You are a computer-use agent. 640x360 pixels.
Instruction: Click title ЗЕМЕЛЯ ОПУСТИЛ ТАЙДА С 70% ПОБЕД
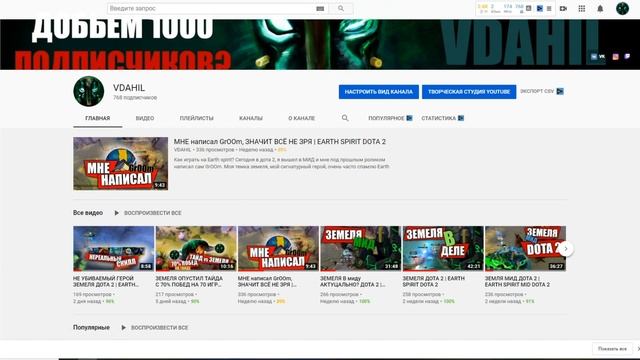189,281
